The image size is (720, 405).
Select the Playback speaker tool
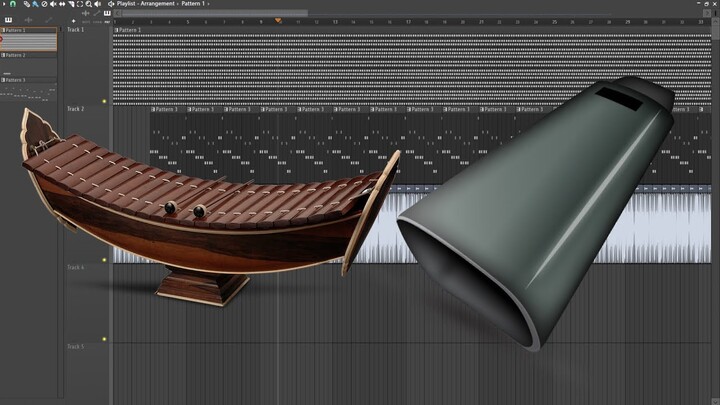coord(97,4)
